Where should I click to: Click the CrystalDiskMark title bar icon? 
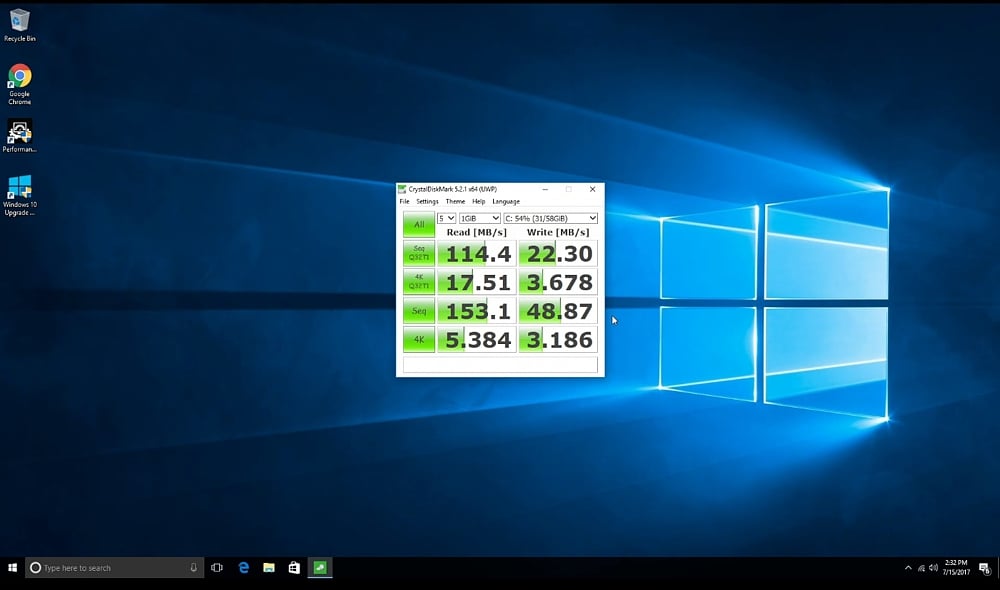coord(403,189)
